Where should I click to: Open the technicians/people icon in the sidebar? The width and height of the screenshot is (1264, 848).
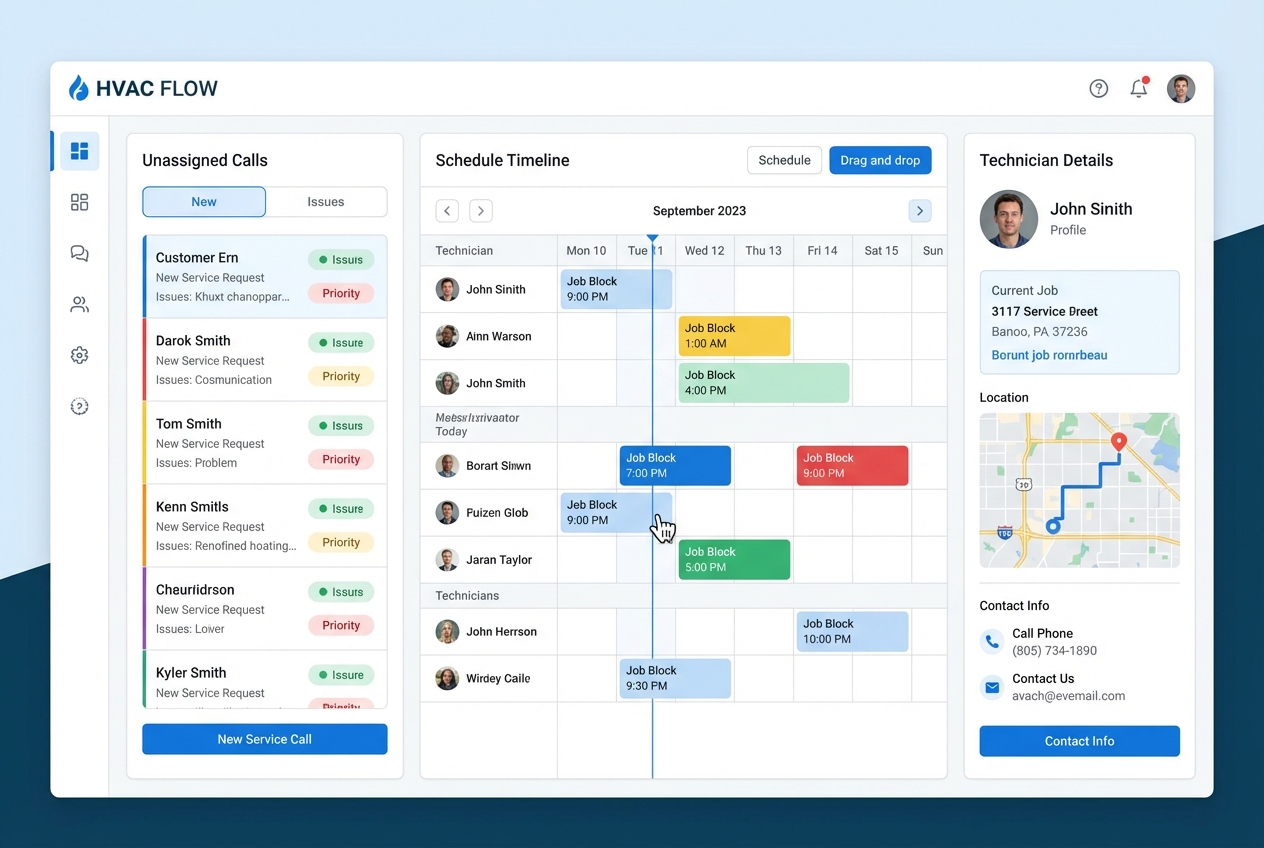pos(79,304)
